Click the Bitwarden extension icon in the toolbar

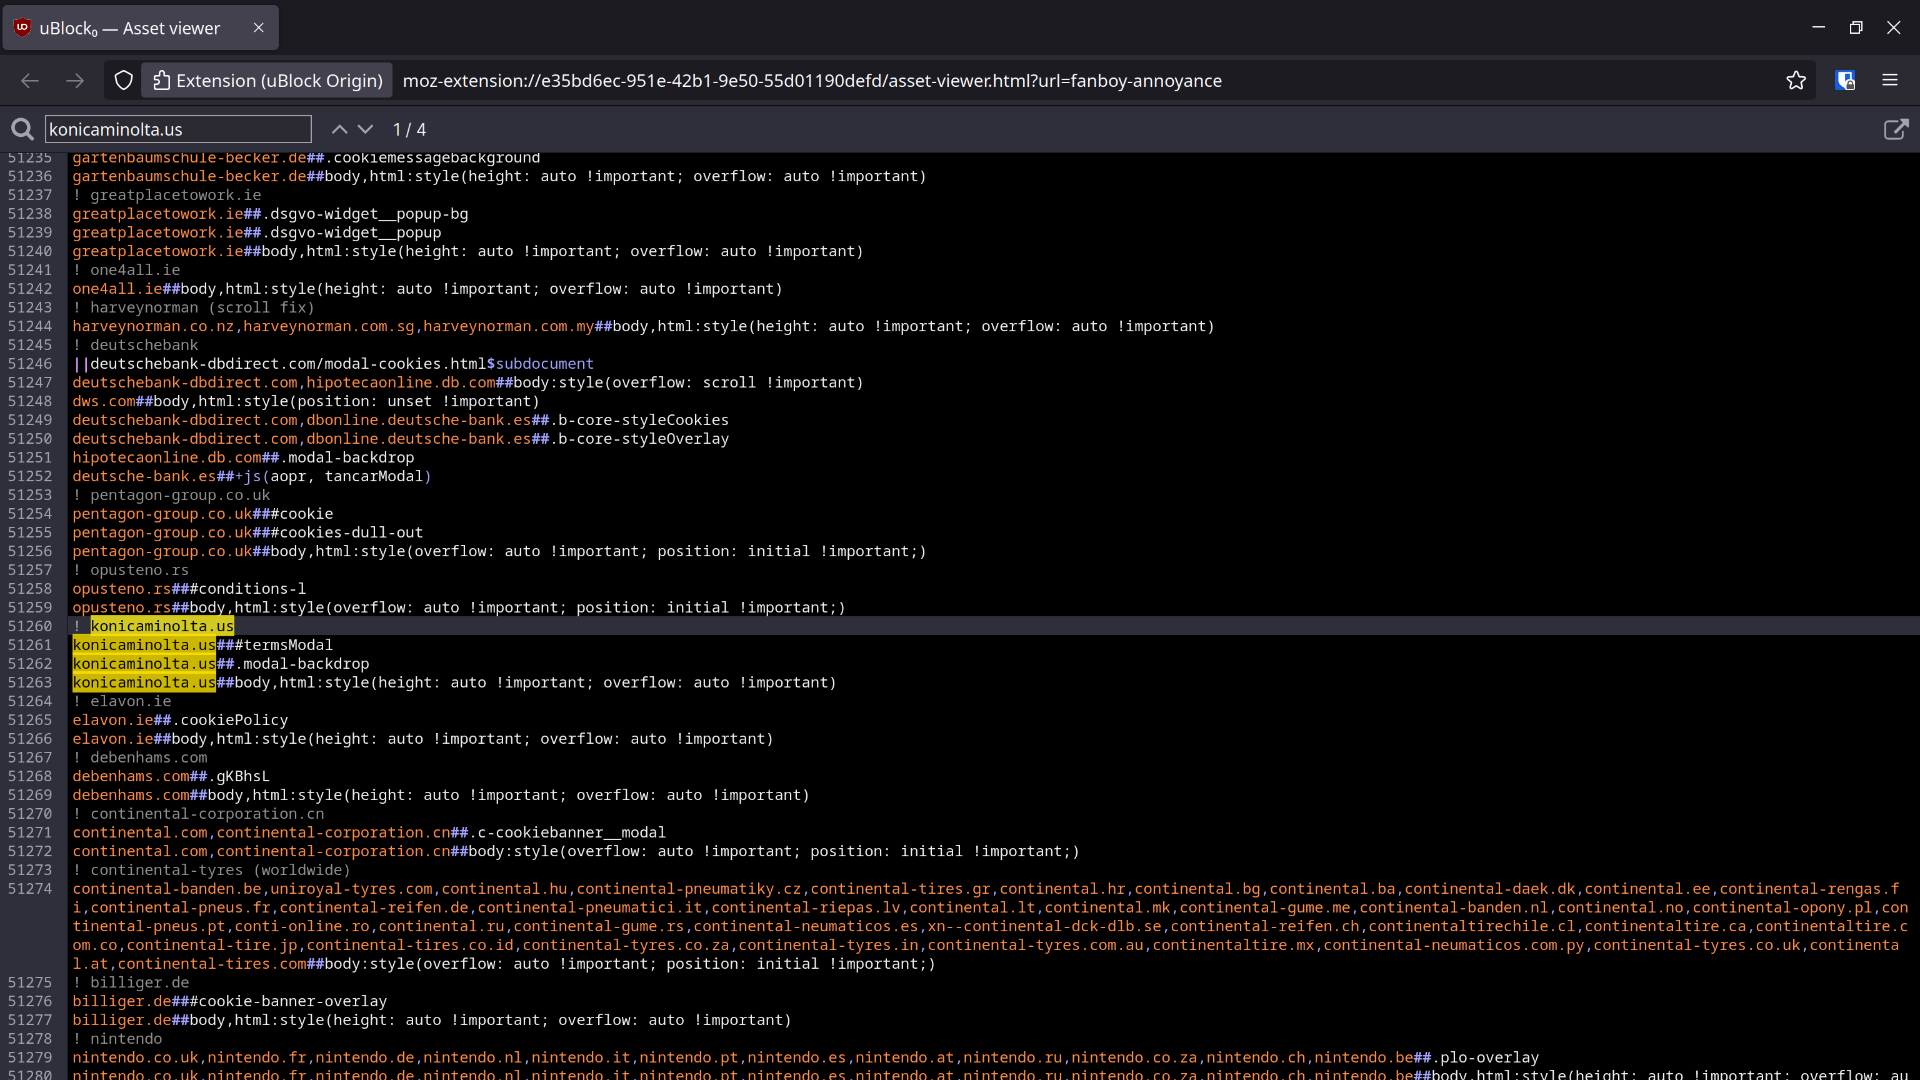(x=1845, y=80)
